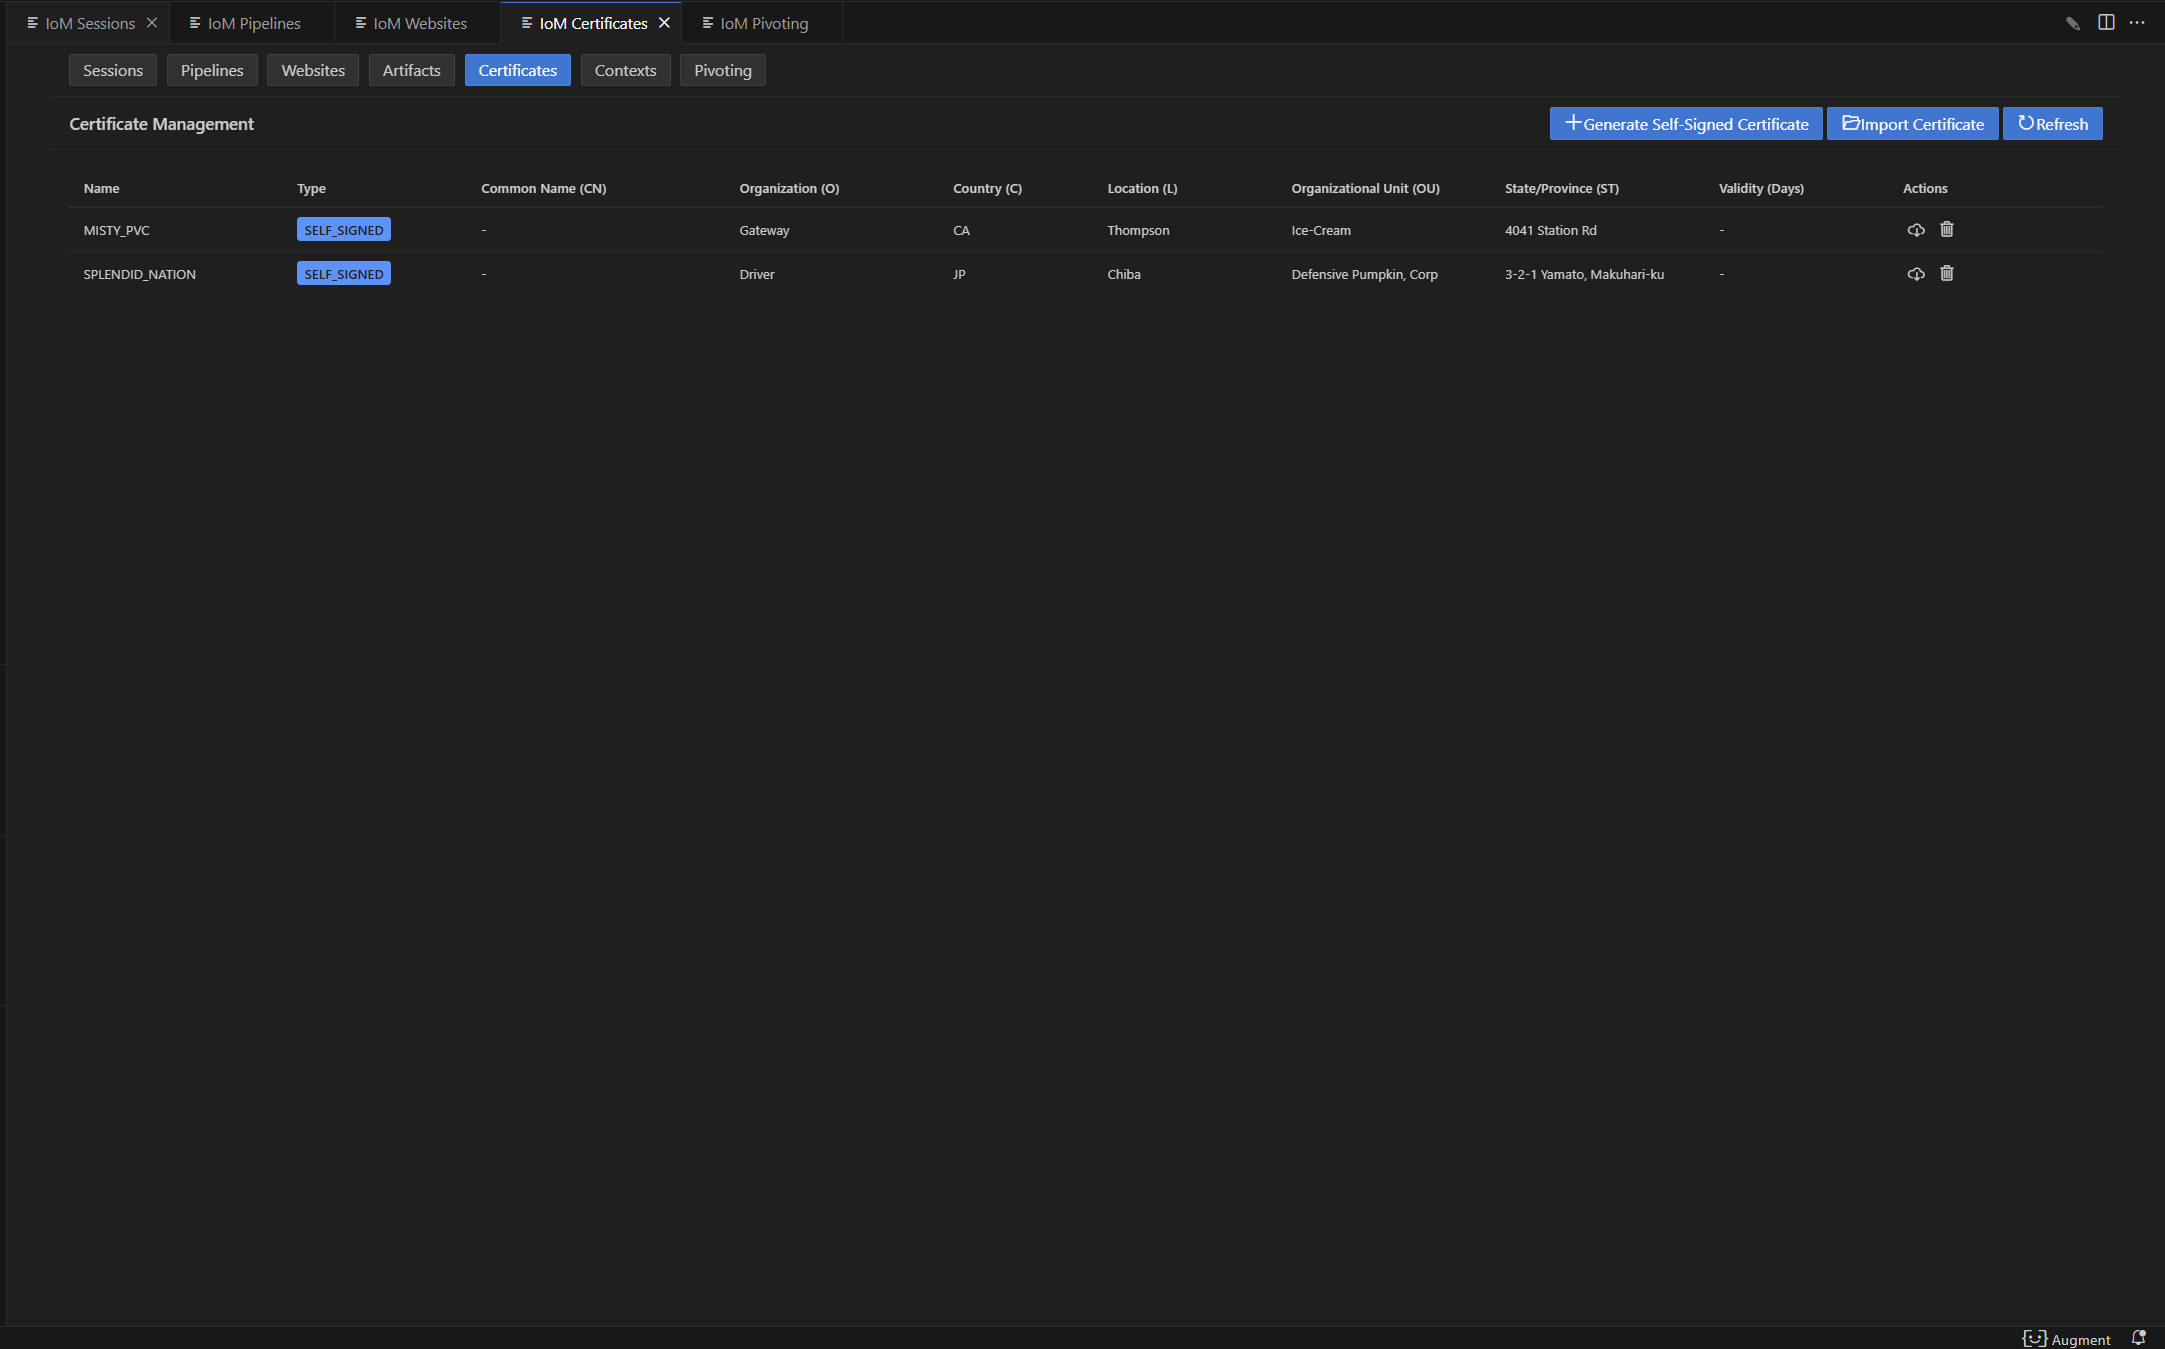Delete the SPLENDID_NATION certificate
The height and width of the screenshot is (1349, 2165).
click(x=1946, y=274)
